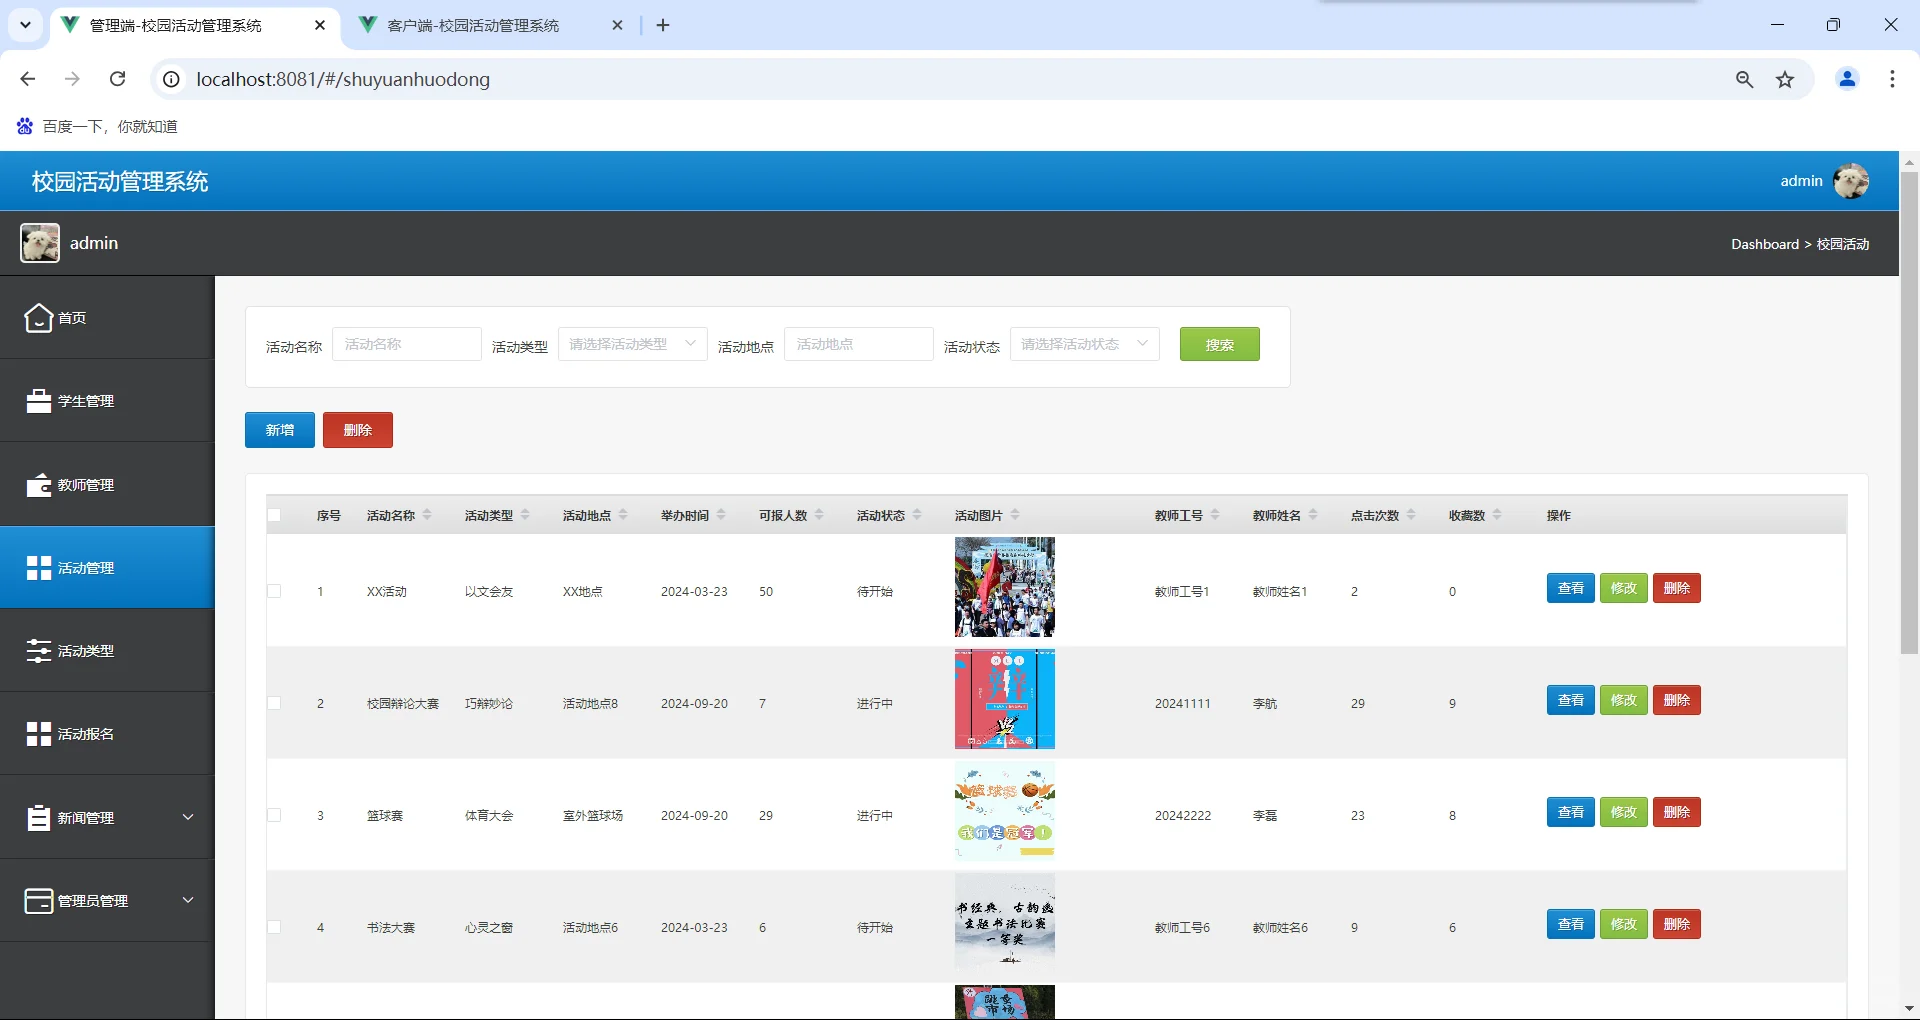Click 修改 for 校园辩论大赛 row
1920x1020 pixels.
click(x=1624, y=700)
